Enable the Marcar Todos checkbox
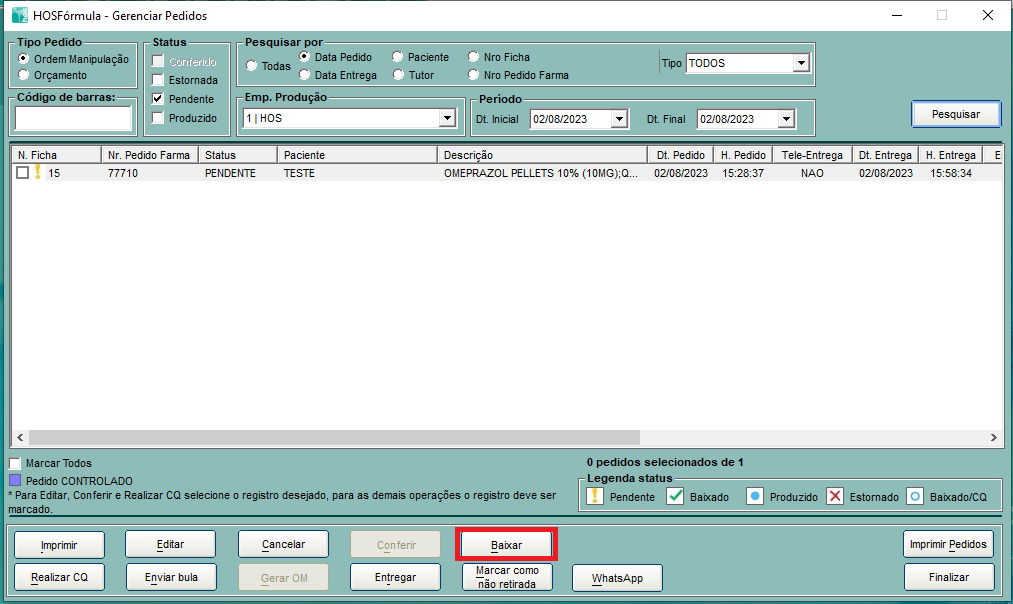The image size is (1013, 604). [x=15, y=464]
